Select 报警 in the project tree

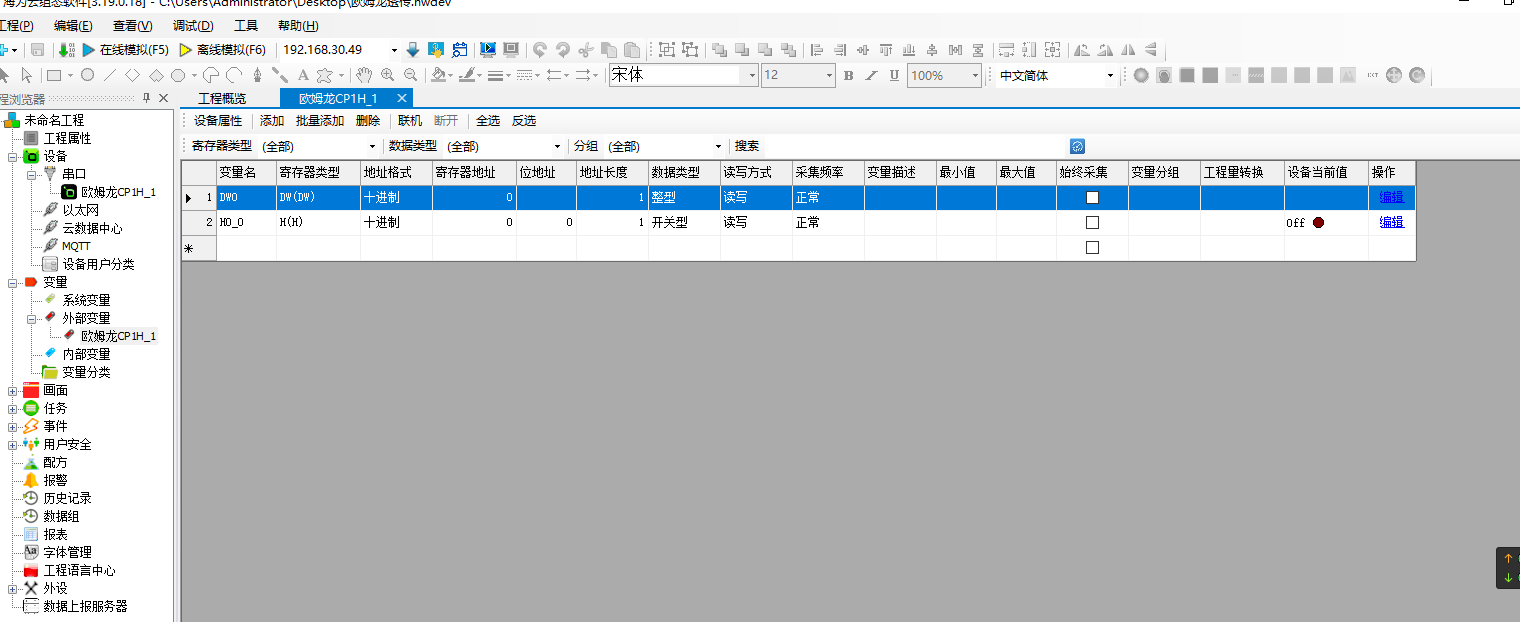pos(55,480)
